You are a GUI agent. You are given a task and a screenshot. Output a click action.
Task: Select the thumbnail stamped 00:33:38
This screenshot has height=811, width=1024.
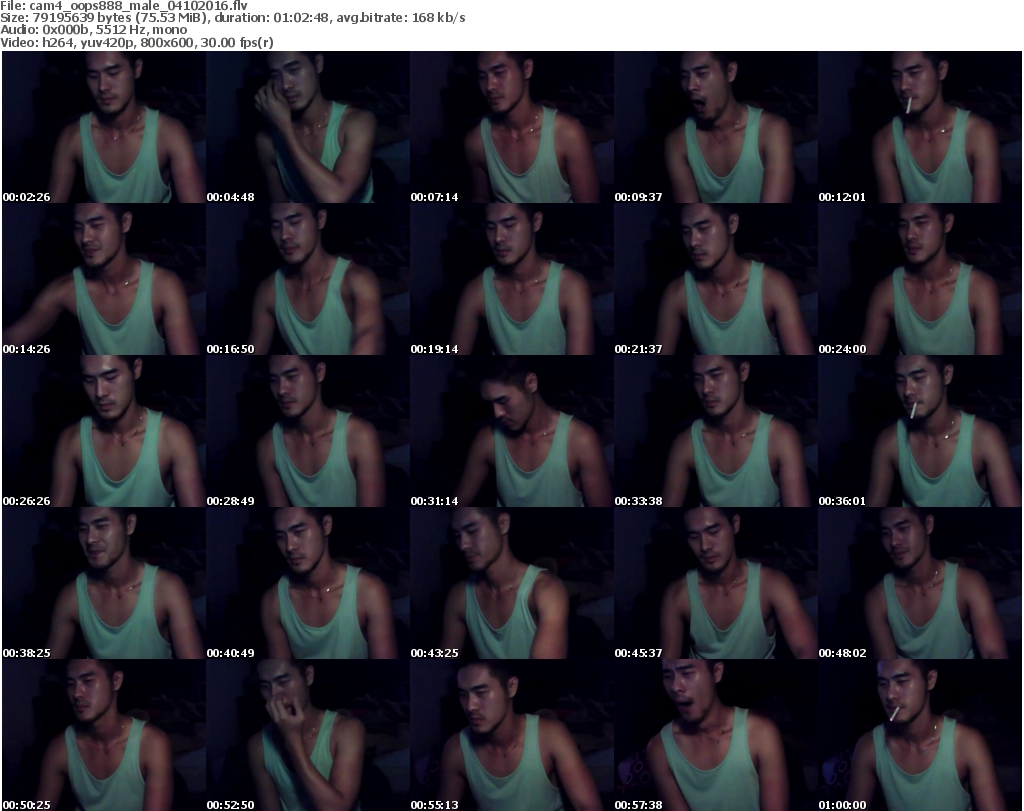(x=715, y=432)
